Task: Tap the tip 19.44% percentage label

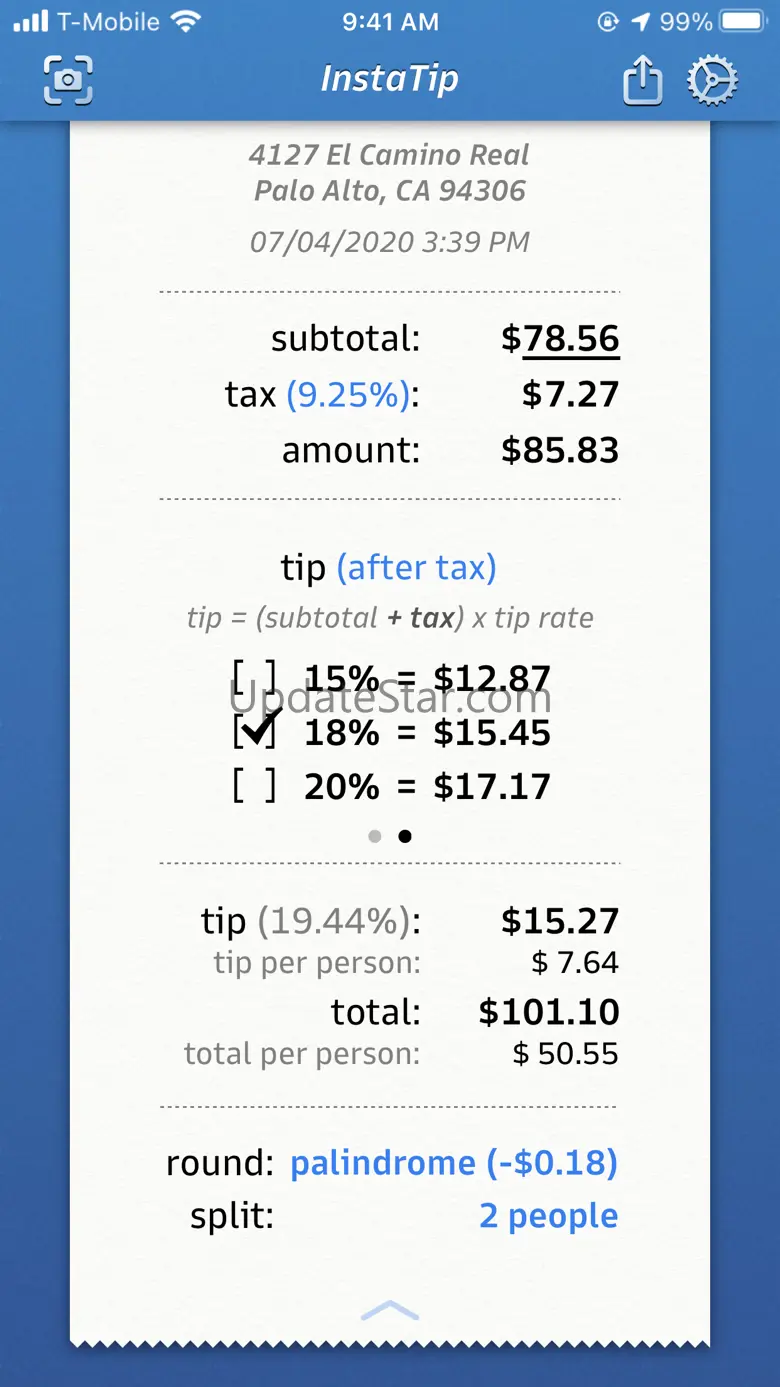Action: [x=334, y=921]
